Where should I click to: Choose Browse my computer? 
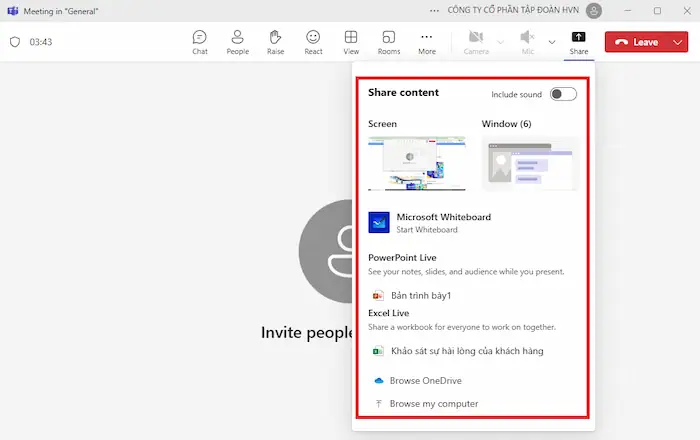(x=433, y=404)
